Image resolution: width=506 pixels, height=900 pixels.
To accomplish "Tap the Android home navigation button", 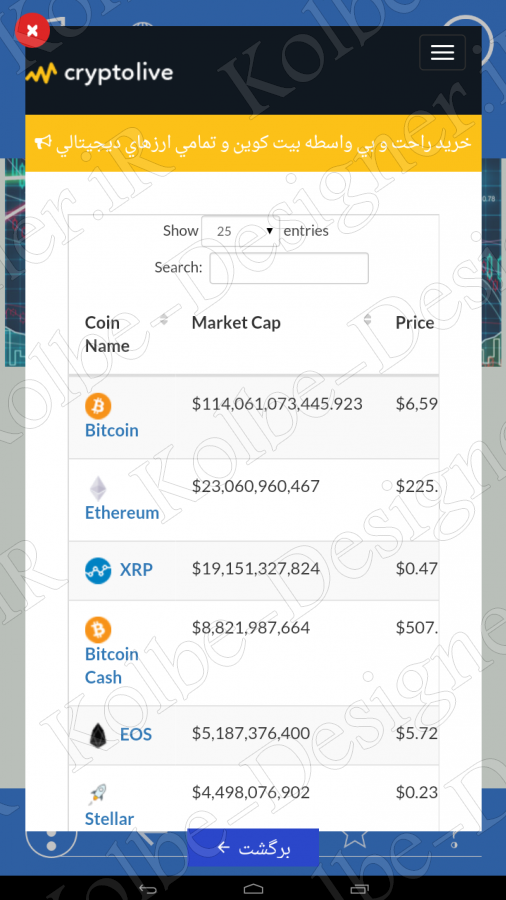I will pyautogui.click(x=253, y=889).
